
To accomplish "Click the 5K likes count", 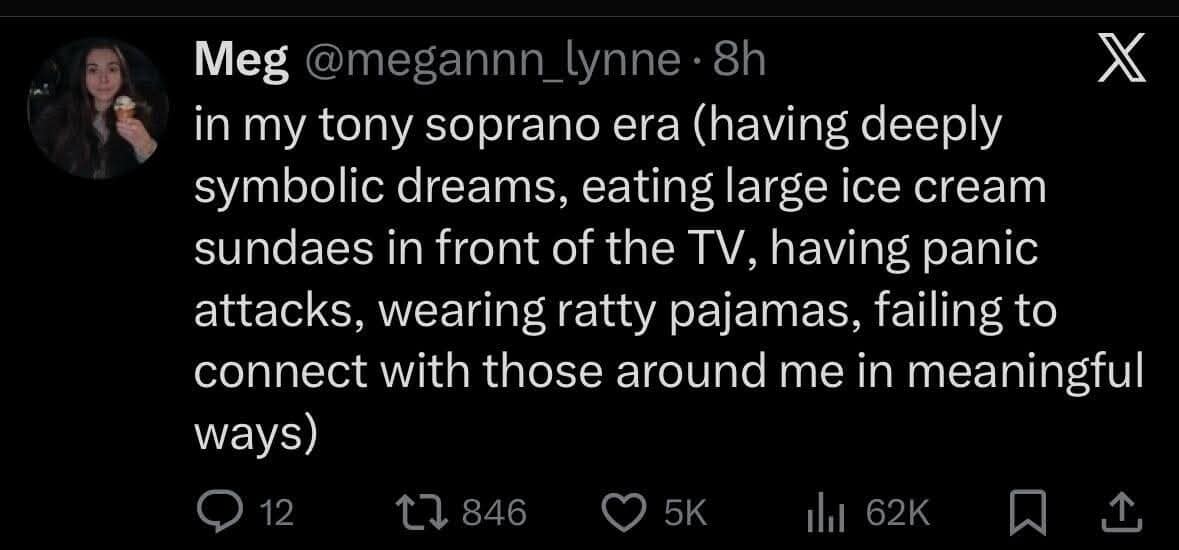I will coord(685,514).
